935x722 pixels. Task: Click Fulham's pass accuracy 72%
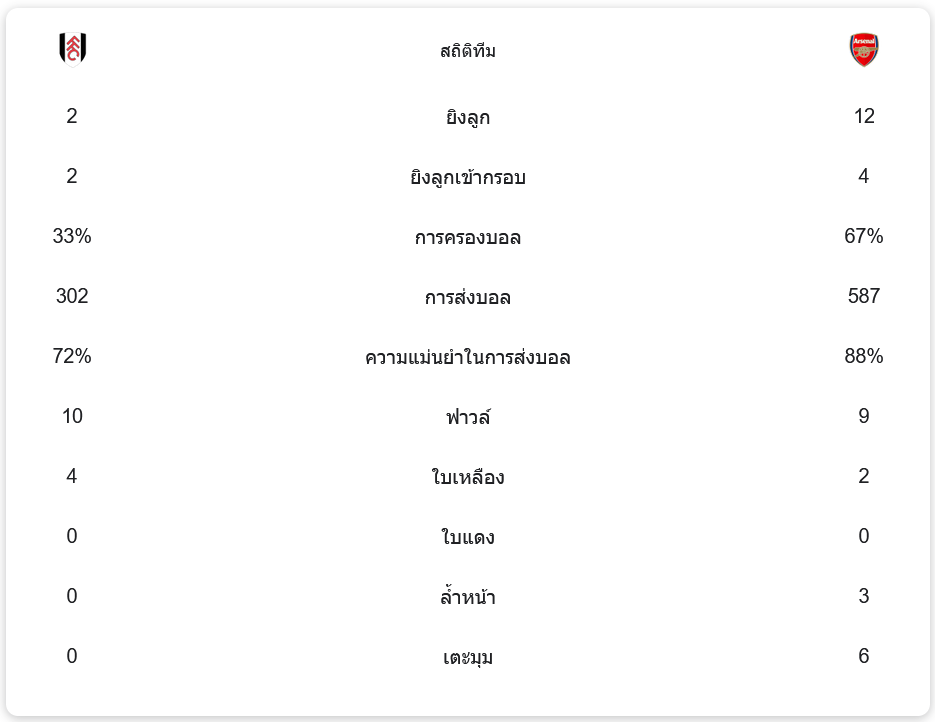click(72, 356)
